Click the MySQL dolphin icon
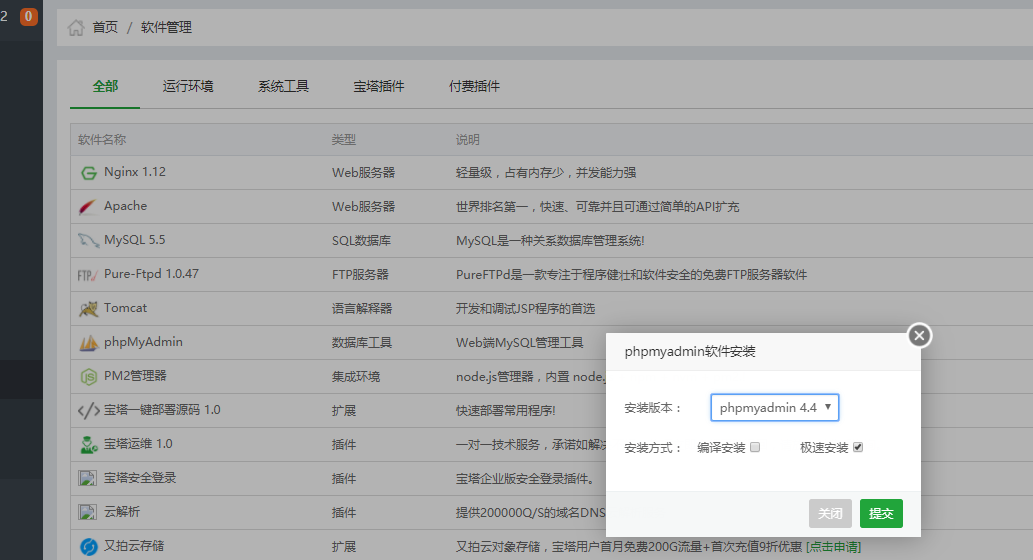The image size is (1033, 560). tap(88, 240)
